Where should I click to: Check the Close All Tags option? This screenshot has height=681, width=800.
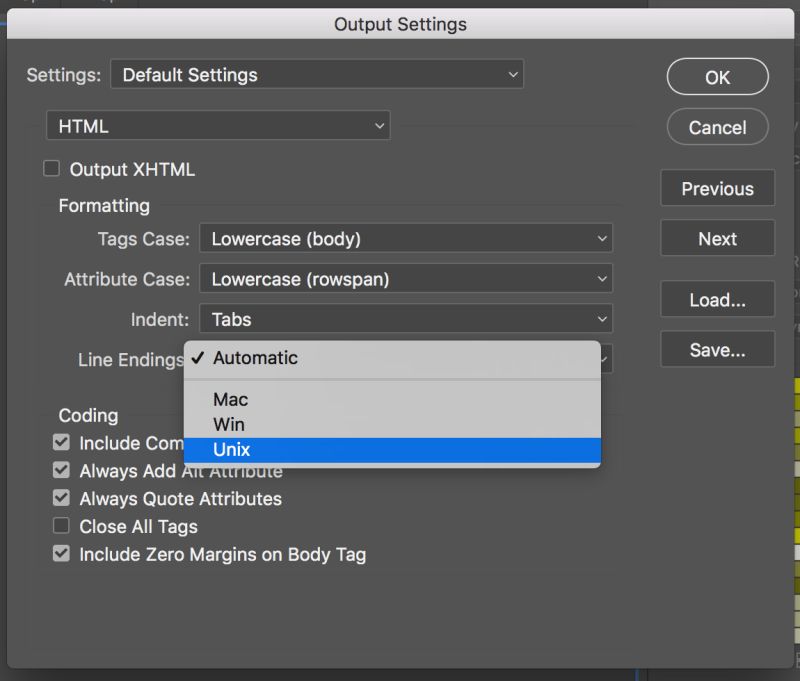pyautogui.click(x=62, y=526)
